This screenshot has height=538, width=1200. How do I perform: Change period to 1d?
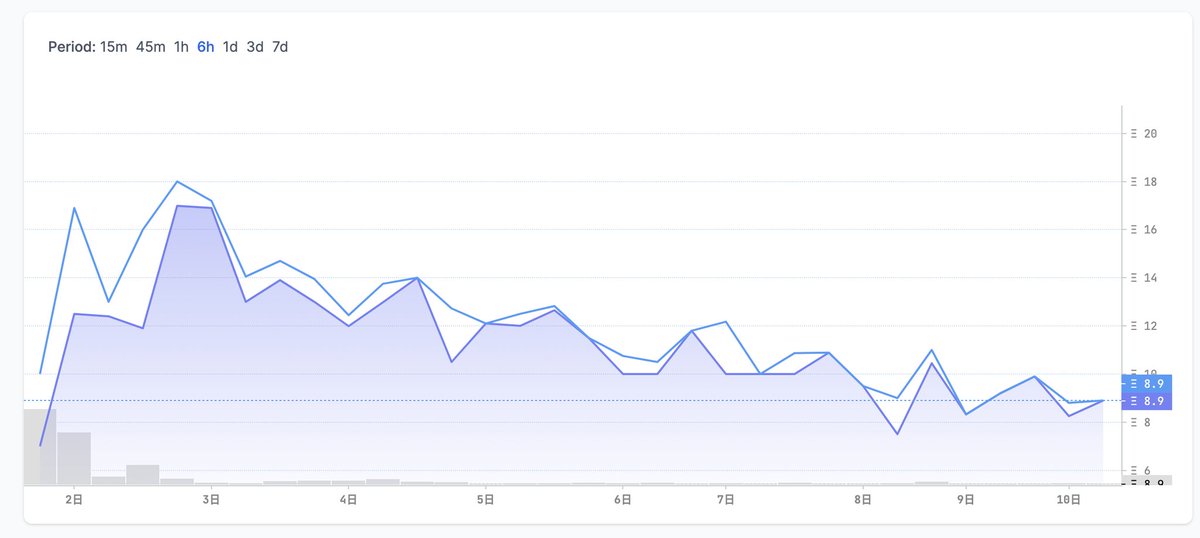[x=230, y=47]
